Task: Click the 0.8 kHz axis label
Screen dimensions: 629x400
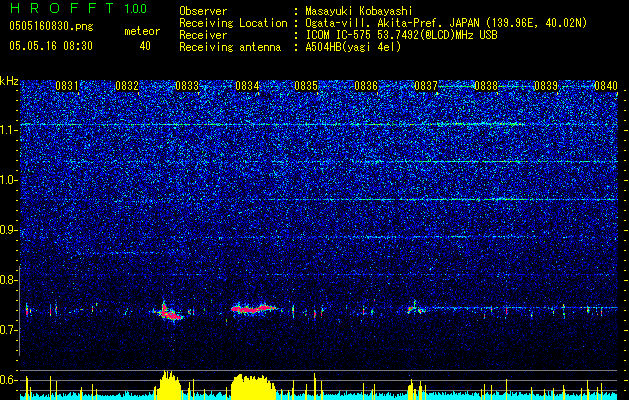Action: pyautogui.click(x=8, y=280)
